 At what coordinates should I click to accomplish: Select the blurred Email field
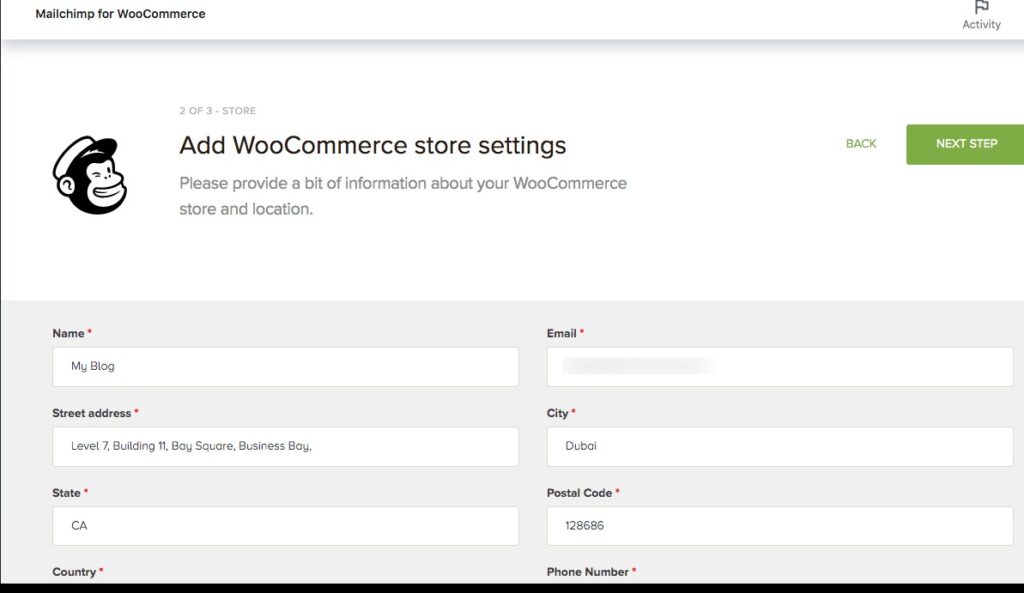click(x=779, y=366)
